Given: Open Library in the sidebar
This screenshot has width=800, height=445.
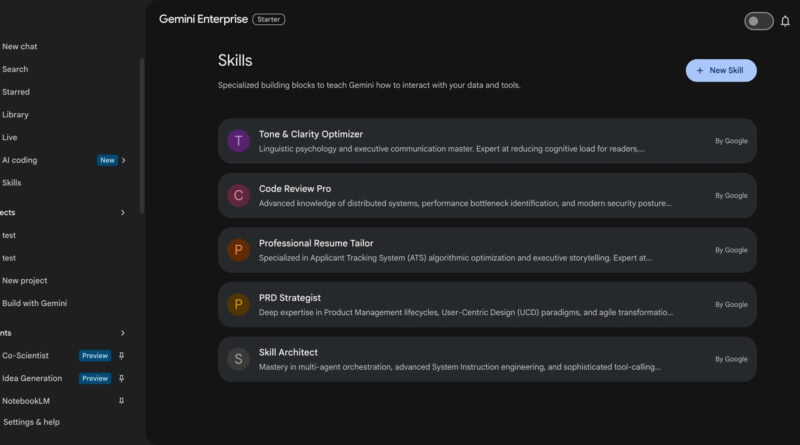Looking at the screenshot, I should pos(16,115).
